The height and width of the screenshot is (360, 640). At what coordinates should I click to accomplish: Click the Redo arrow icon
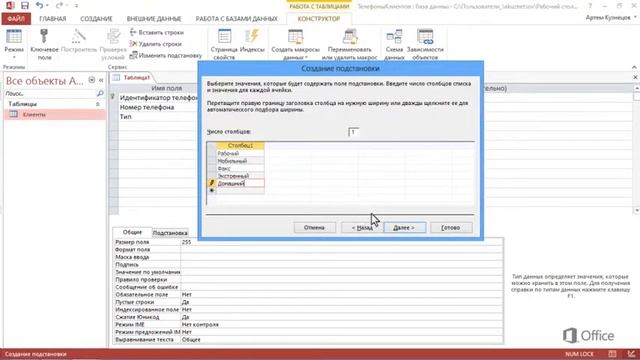tap(59, 5)
